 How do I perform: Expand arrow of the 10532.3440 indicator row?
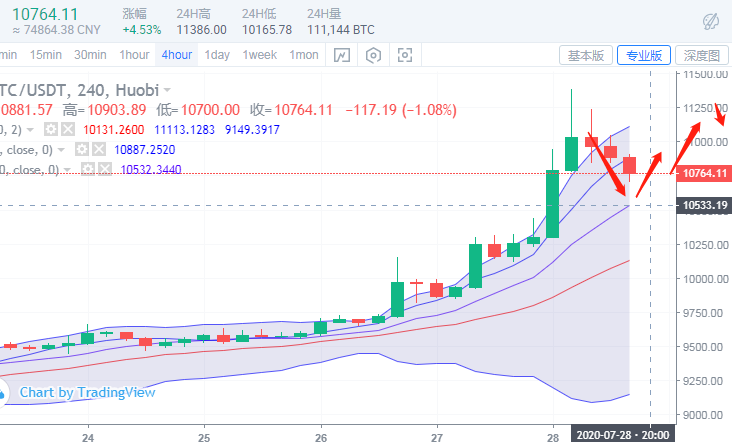pyautogui.click(x=68, y=169)
